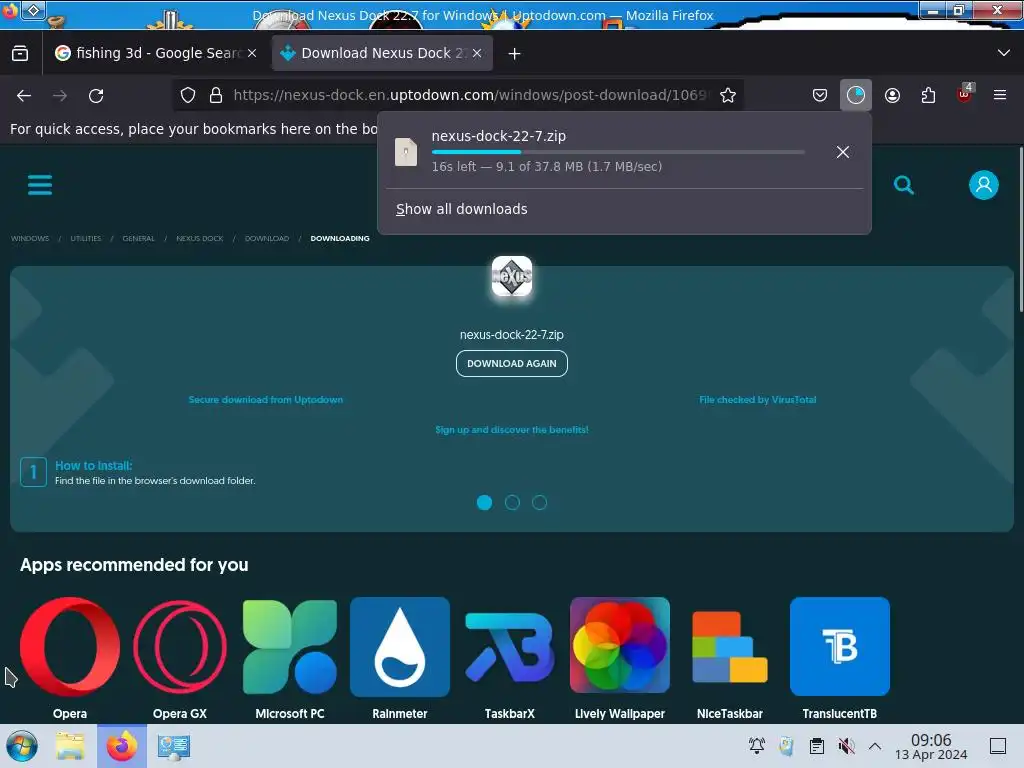Click the download progress bar
Viewport: 1024px width, 768px height.
[618, 152]
